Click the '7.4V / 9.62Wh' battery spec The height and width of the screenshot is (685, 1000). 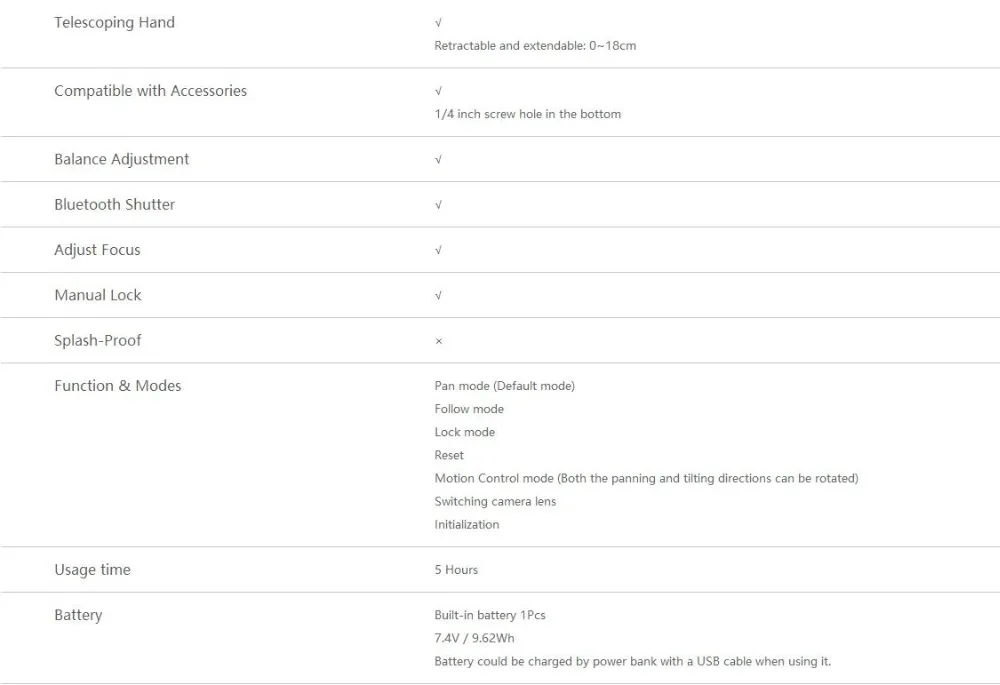tap(474, 638)
